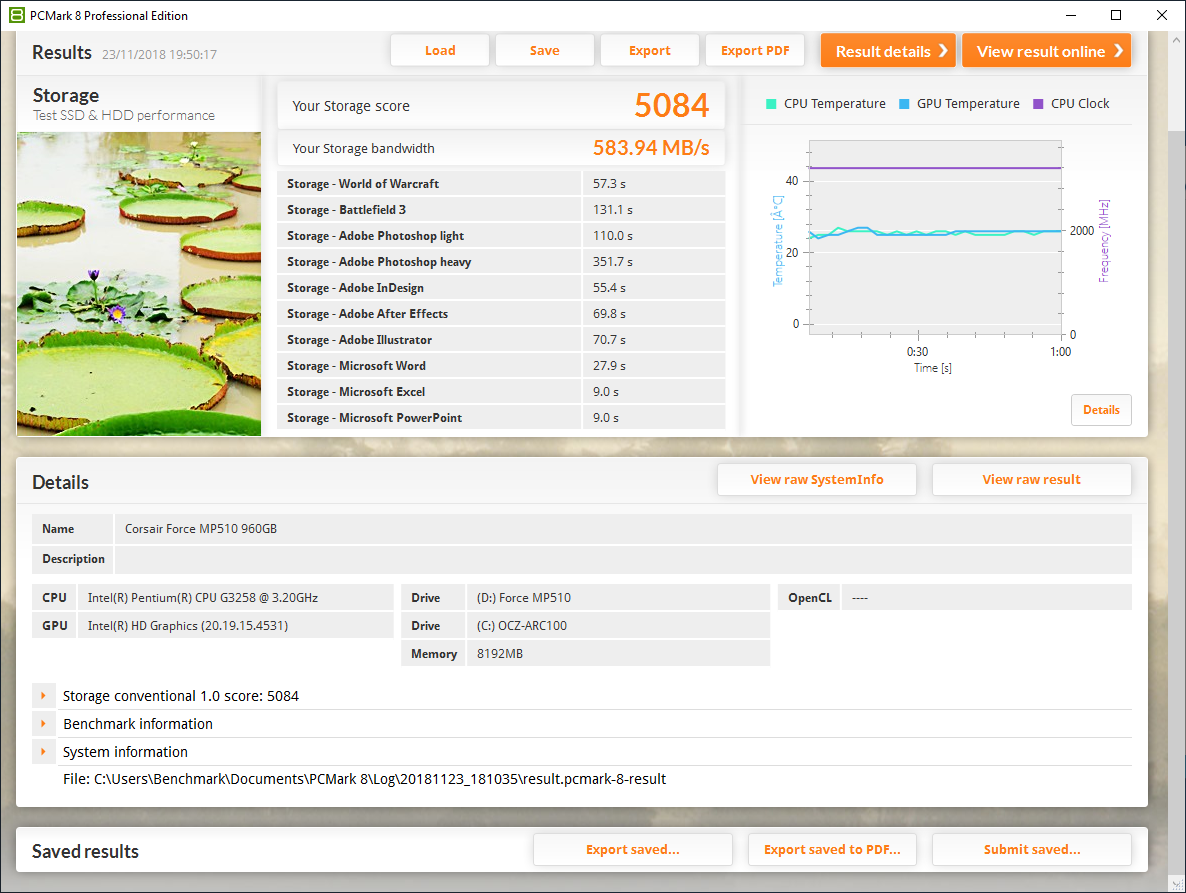Expand Storage conventional 1.0 score section
Image resolution: width=1186 pixels, height=893 pixels.
pos(43,696)
